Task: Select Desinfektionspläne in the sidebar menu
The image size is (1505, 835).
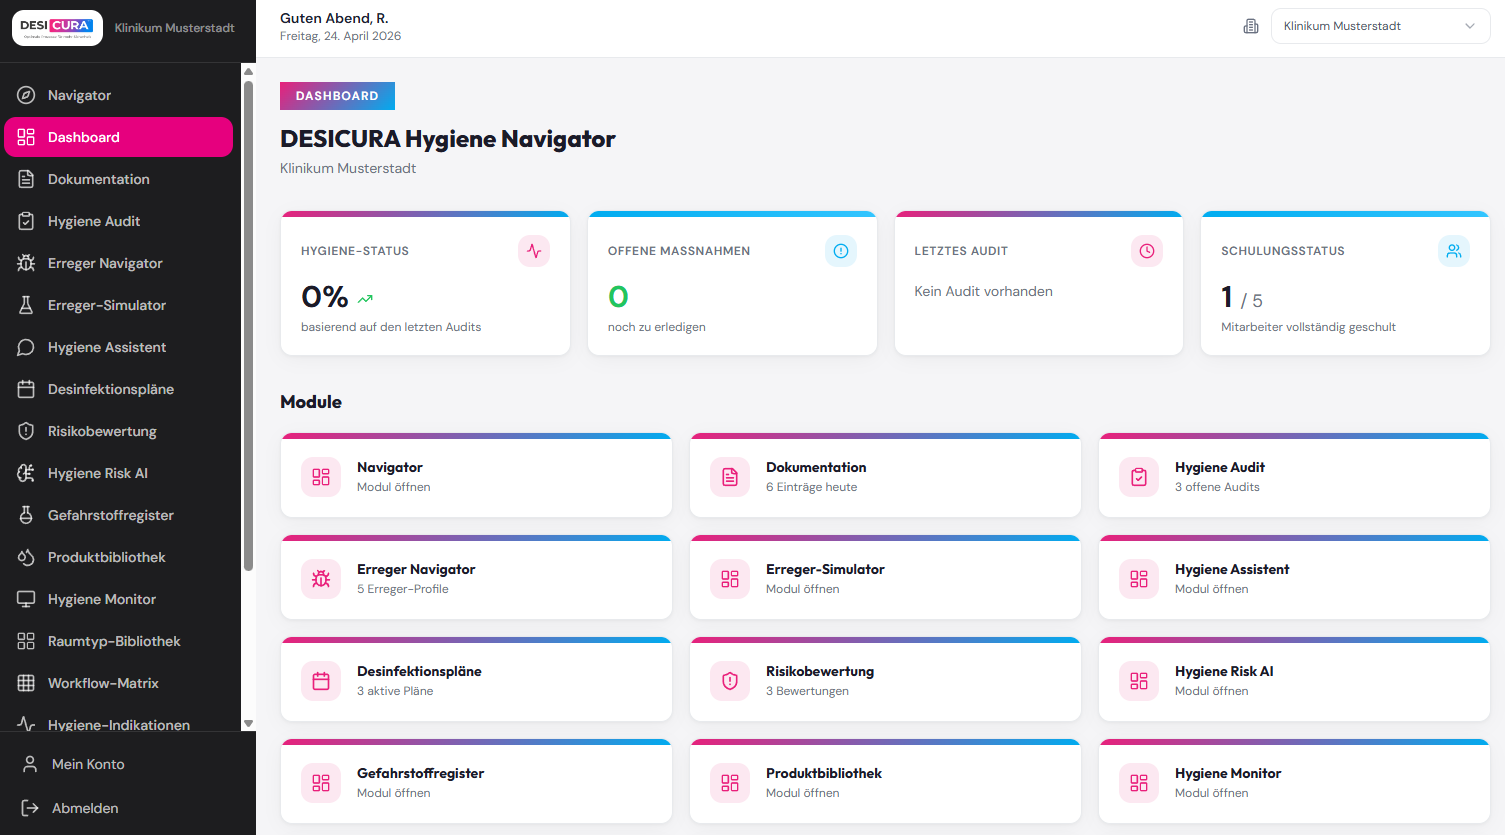Action: pyautogui.click(x=118, y=389)
